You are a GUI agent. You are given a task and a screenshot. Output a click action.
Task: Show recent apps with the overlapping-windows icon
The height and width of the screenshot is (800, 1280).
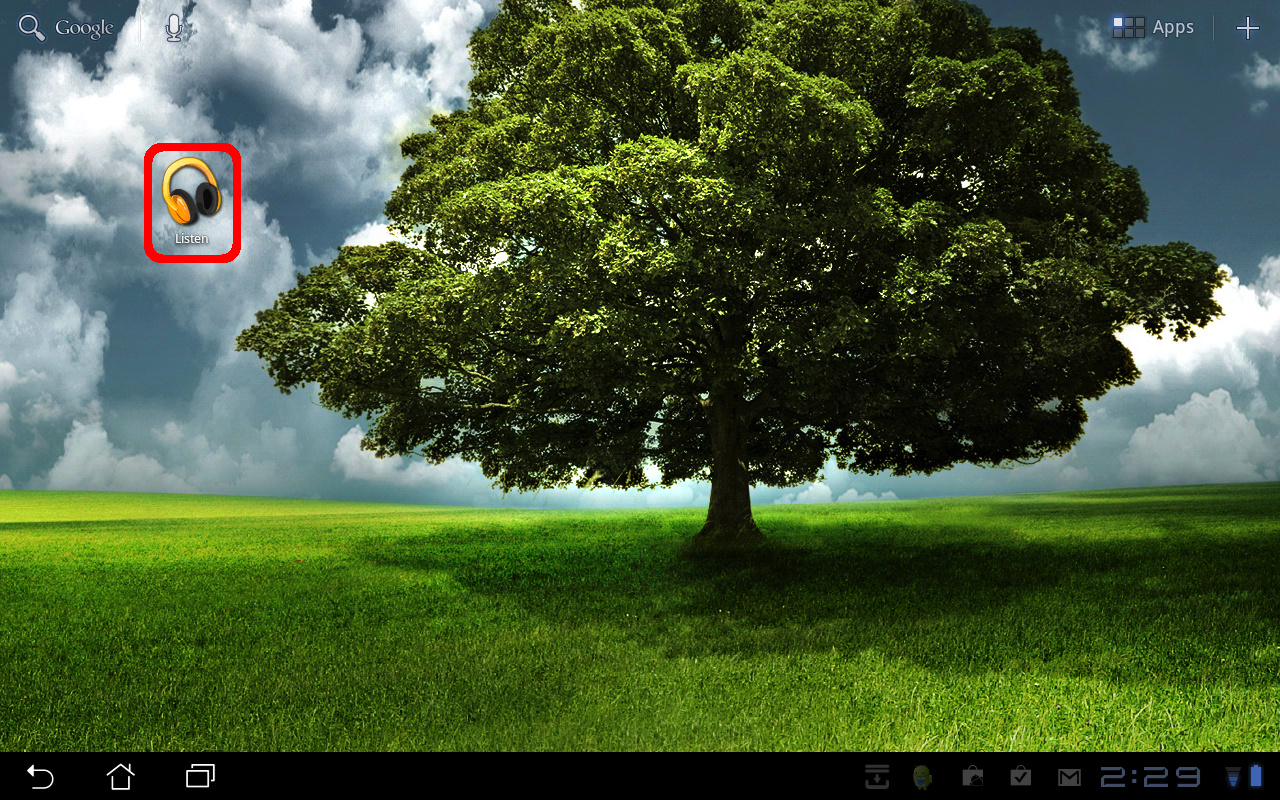pyautogui.click(x=201, y=776)
